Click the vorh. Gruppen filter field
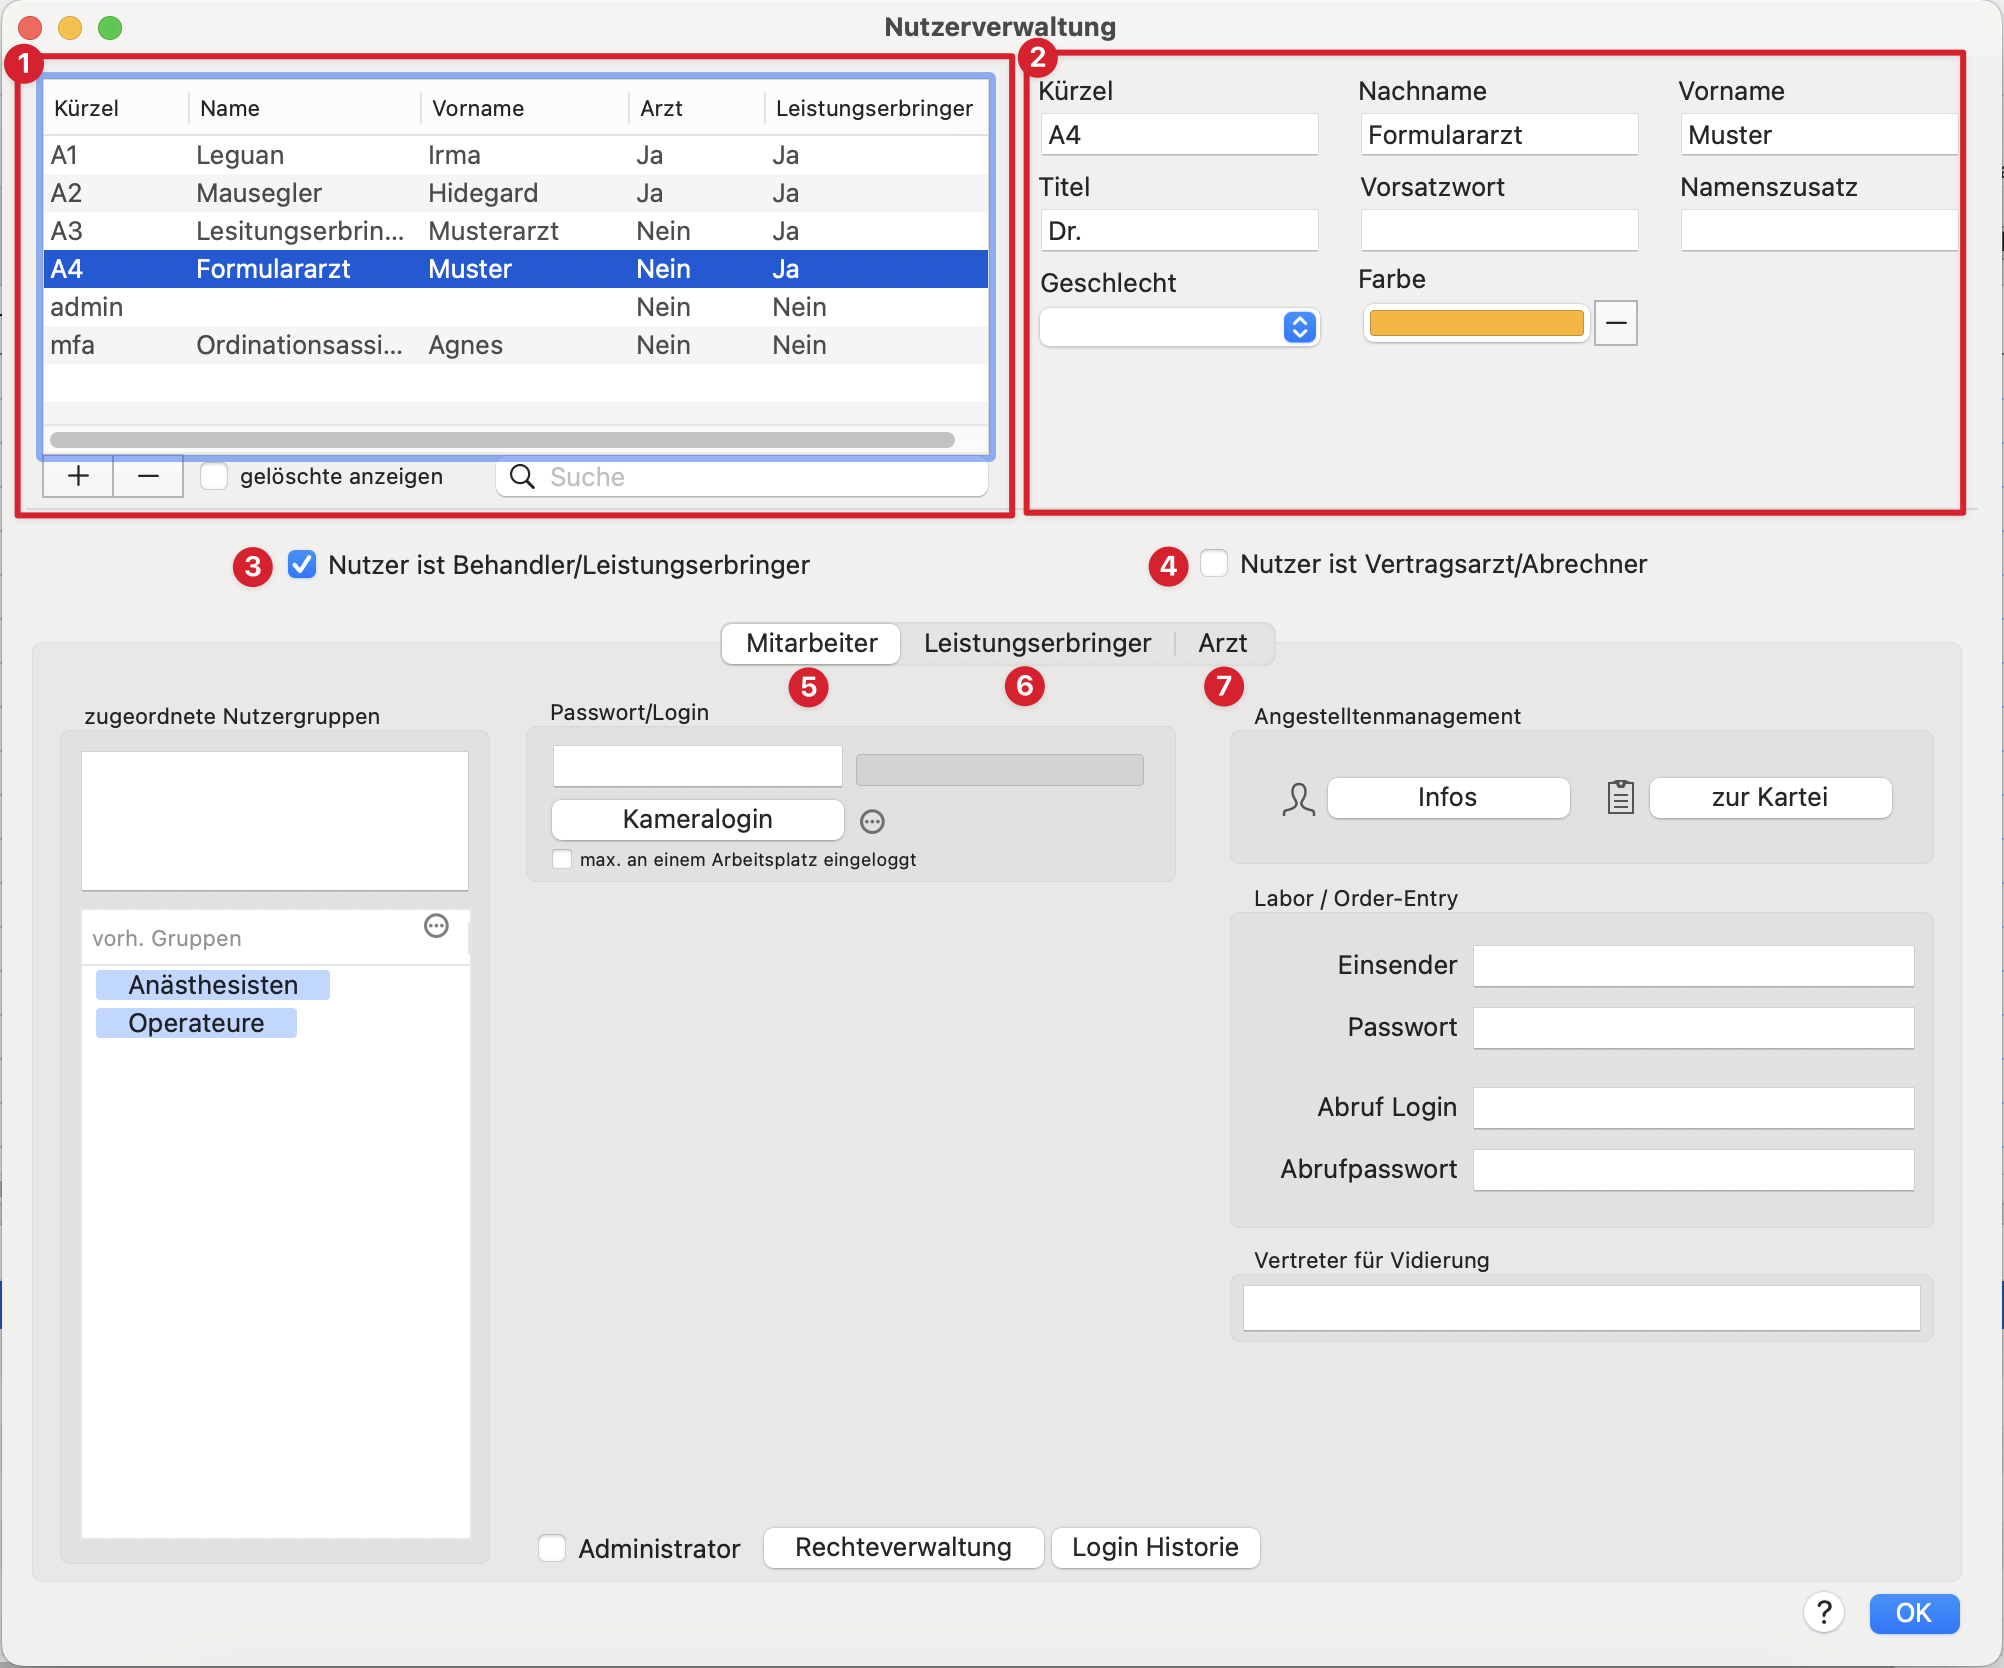 point(250,938)
